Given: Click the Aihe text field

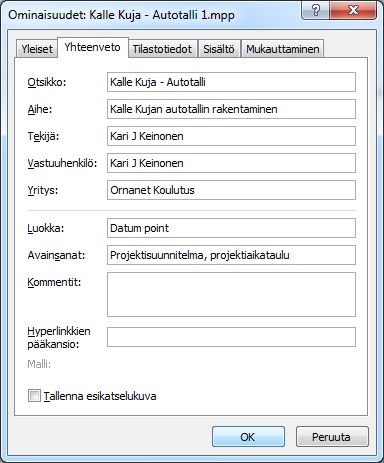Looking at the screenshot, I should tap(231, 109).
